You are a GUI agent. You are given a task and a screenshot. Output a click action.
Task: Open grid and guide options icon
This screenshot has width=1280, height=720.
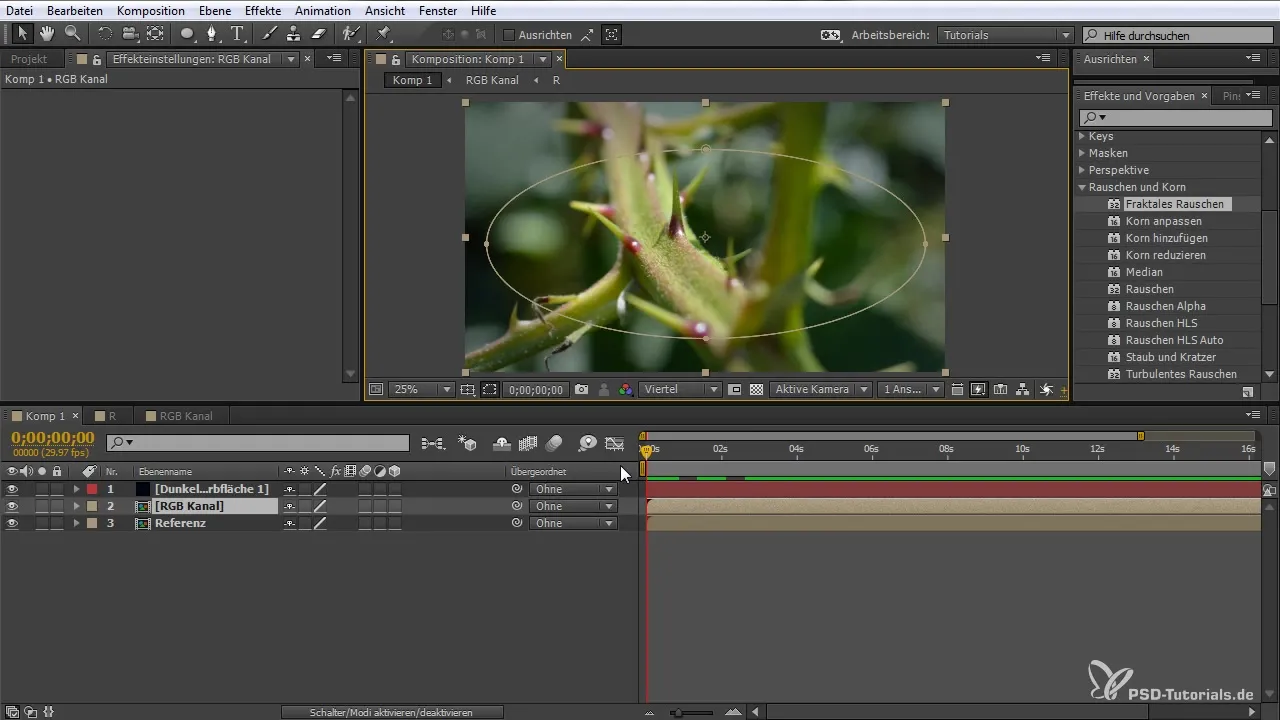(468, 389)
